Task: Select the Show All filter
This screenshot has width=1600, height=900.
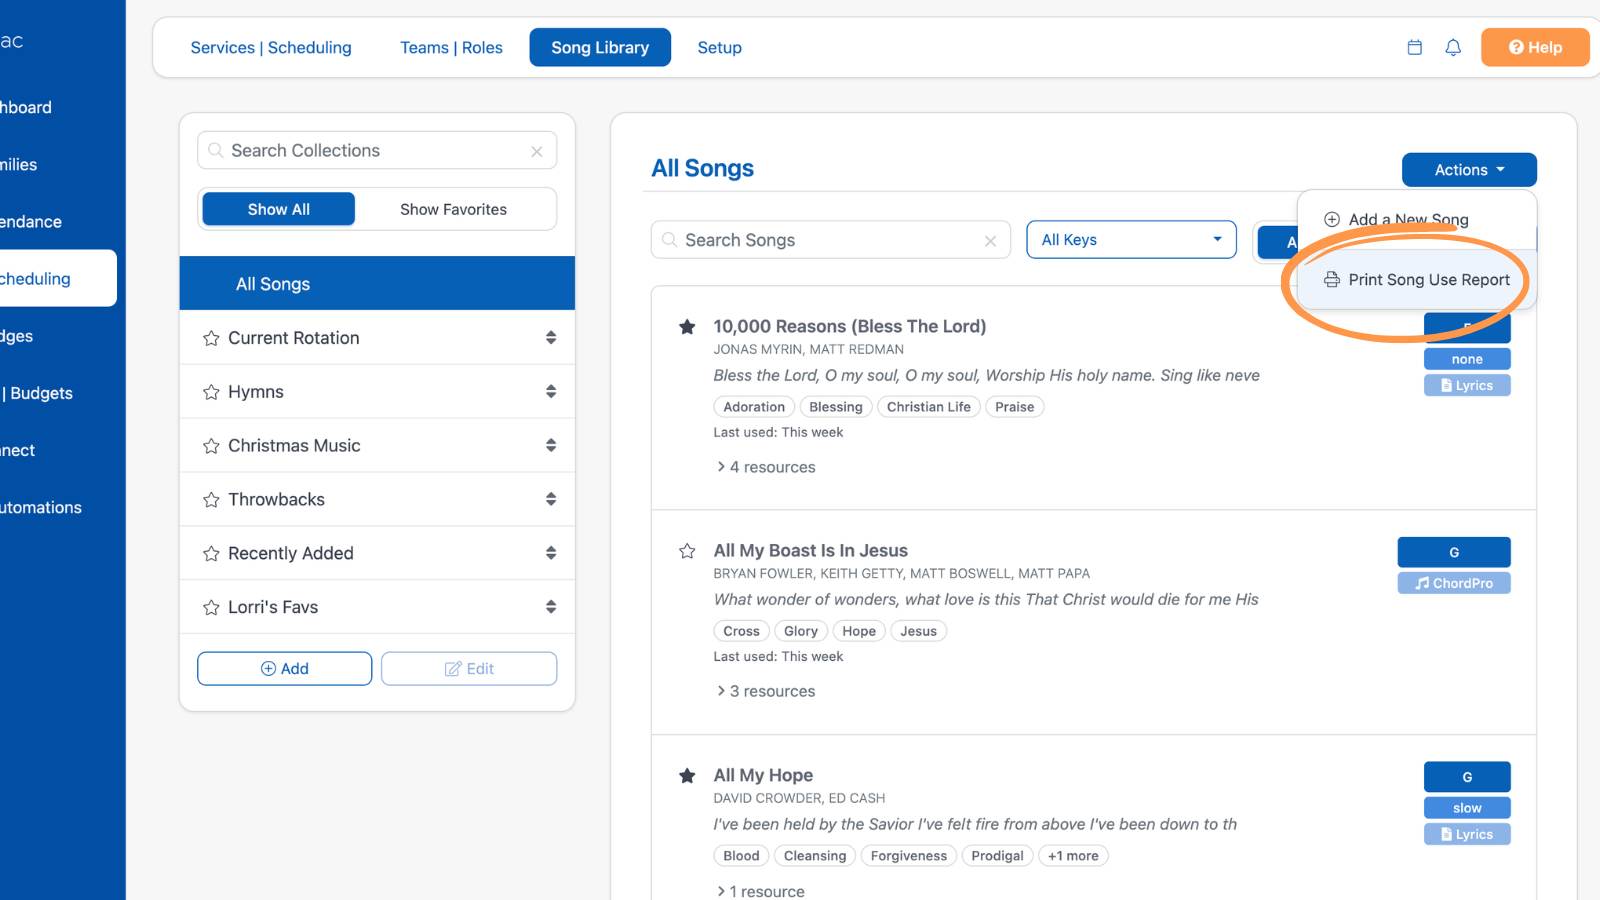Action: click(x=279, y=209)
